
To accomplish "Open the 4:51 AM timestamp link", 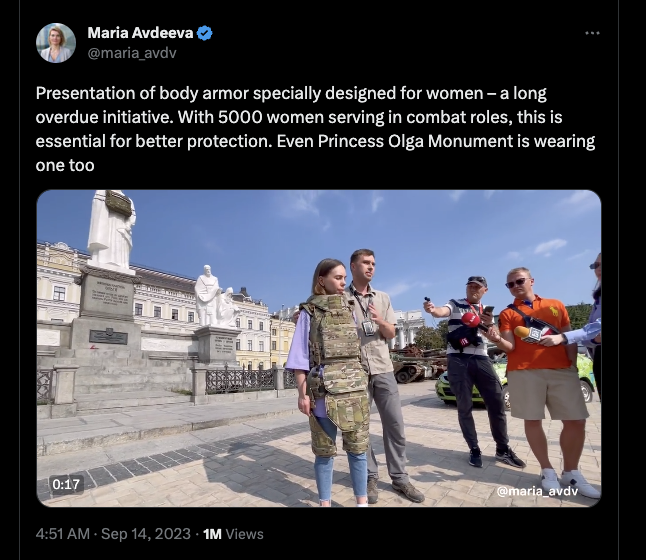I will click(x=63, y=534).
